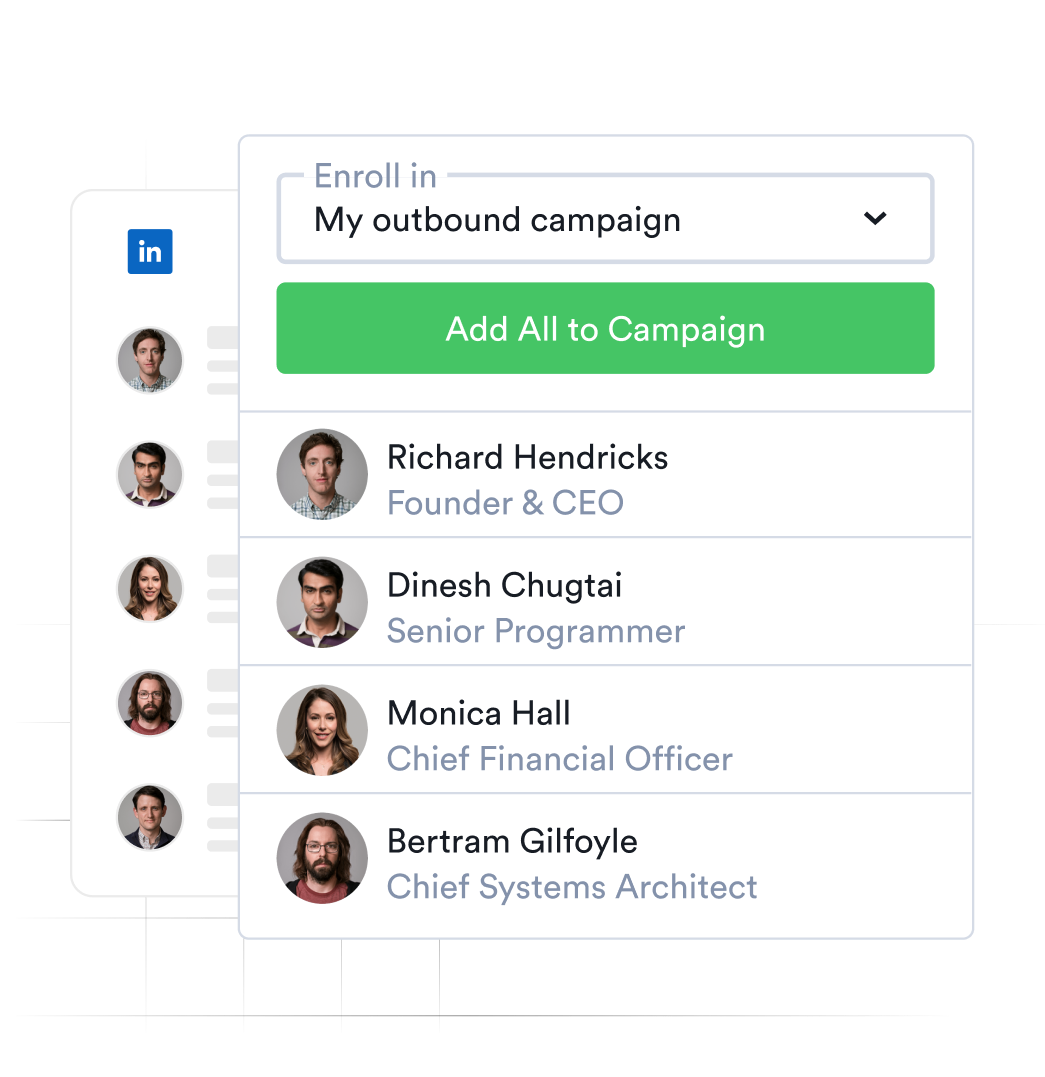Select second small avatar in LinkedIn sidebar
The image size is (1045, 1077).
click(150, 474)
